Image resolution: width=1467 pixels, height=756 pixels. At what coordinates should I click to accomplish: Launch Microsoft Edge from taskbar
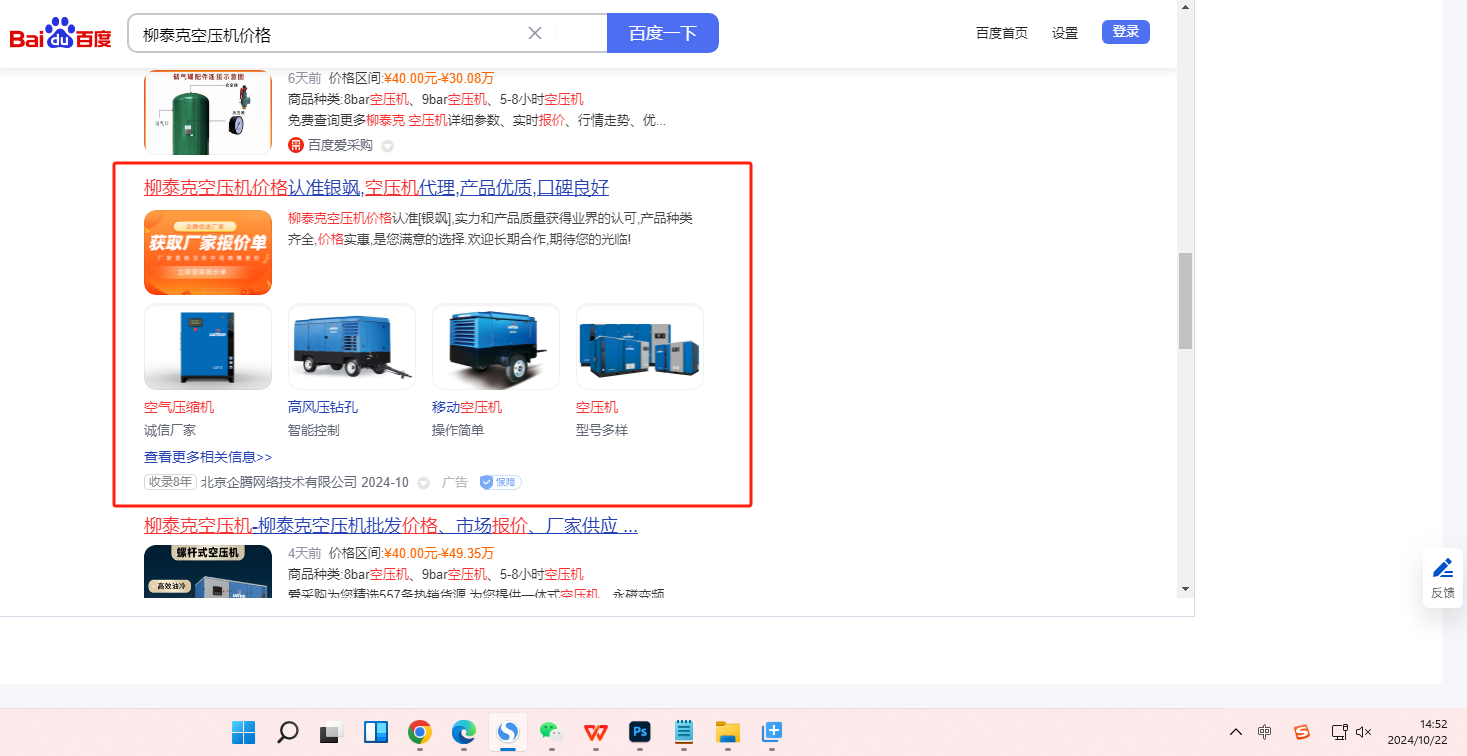point(463,732)
